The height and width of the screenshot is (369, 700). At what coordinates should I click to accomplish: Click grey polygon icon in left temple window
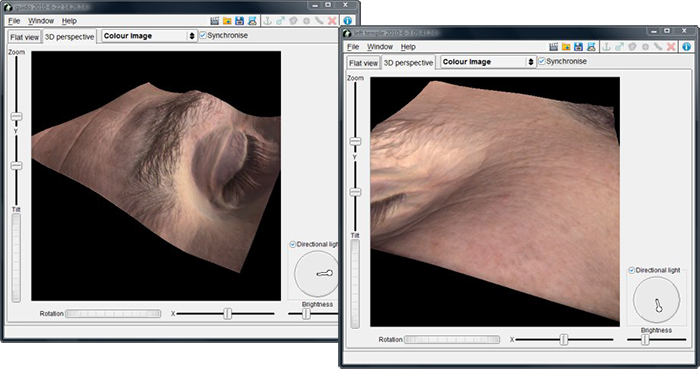(x=632, y=46)
